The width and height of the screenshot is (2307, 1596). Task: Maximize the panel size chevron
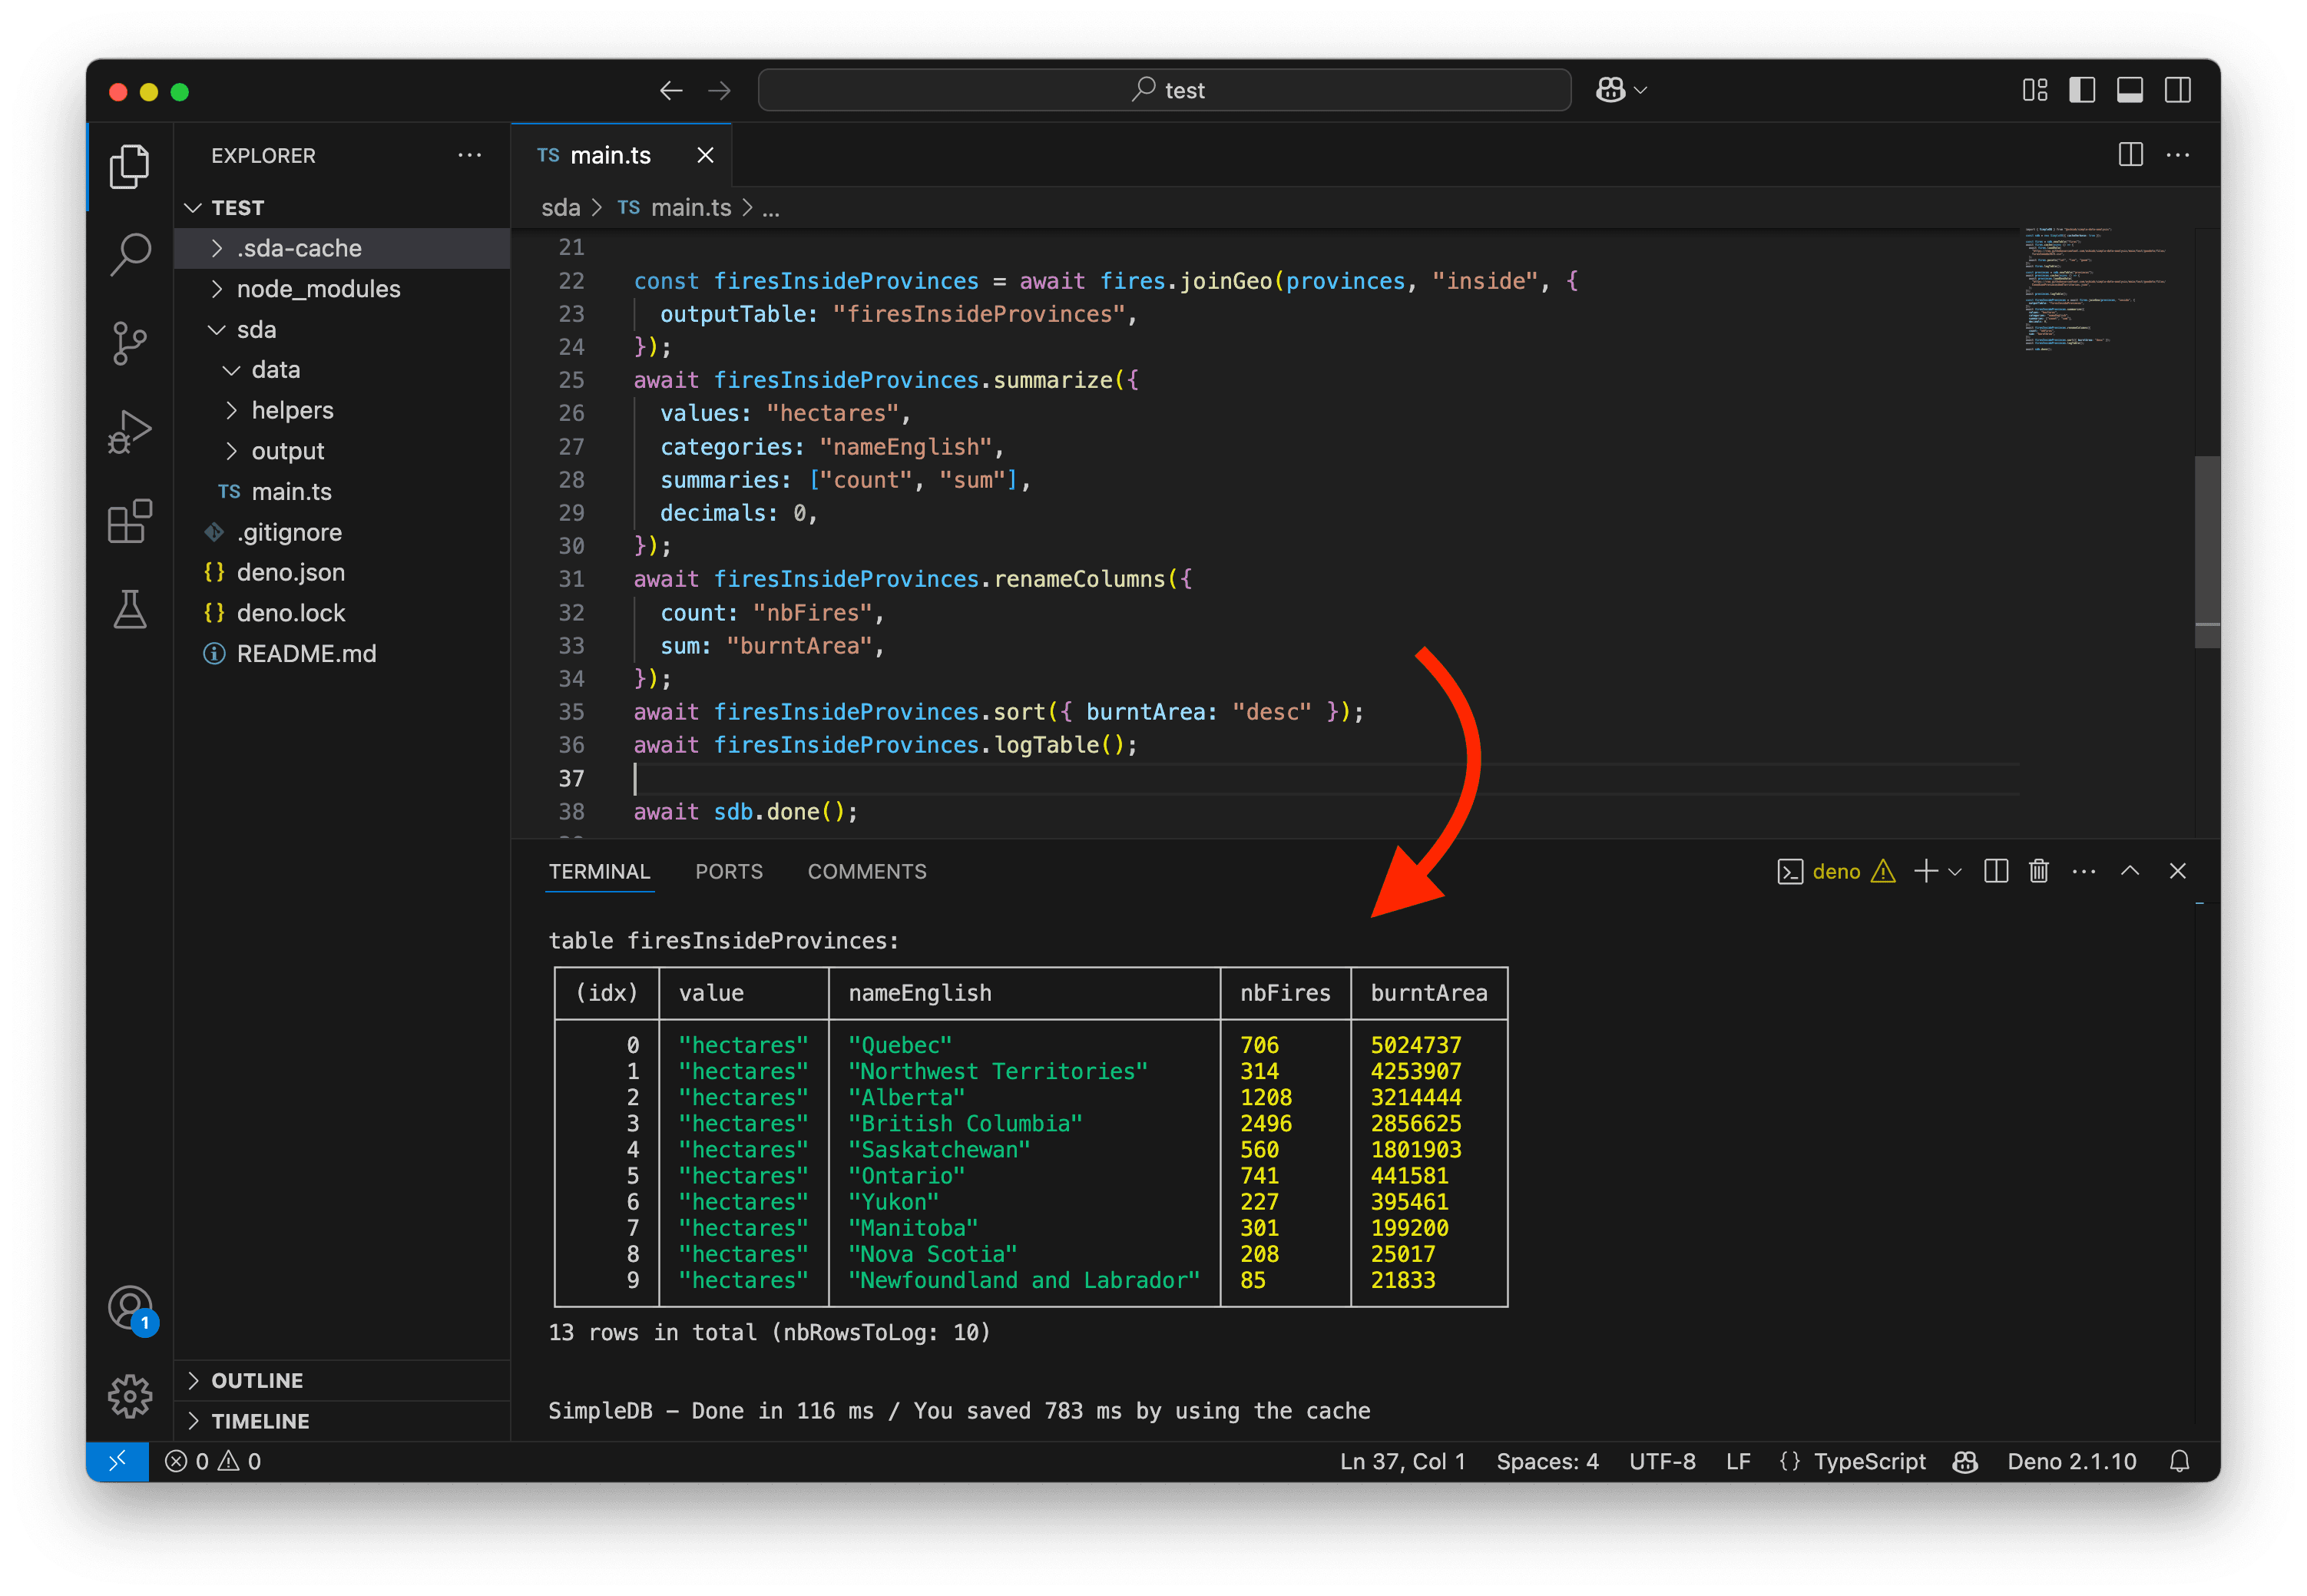click(2130, 871)
